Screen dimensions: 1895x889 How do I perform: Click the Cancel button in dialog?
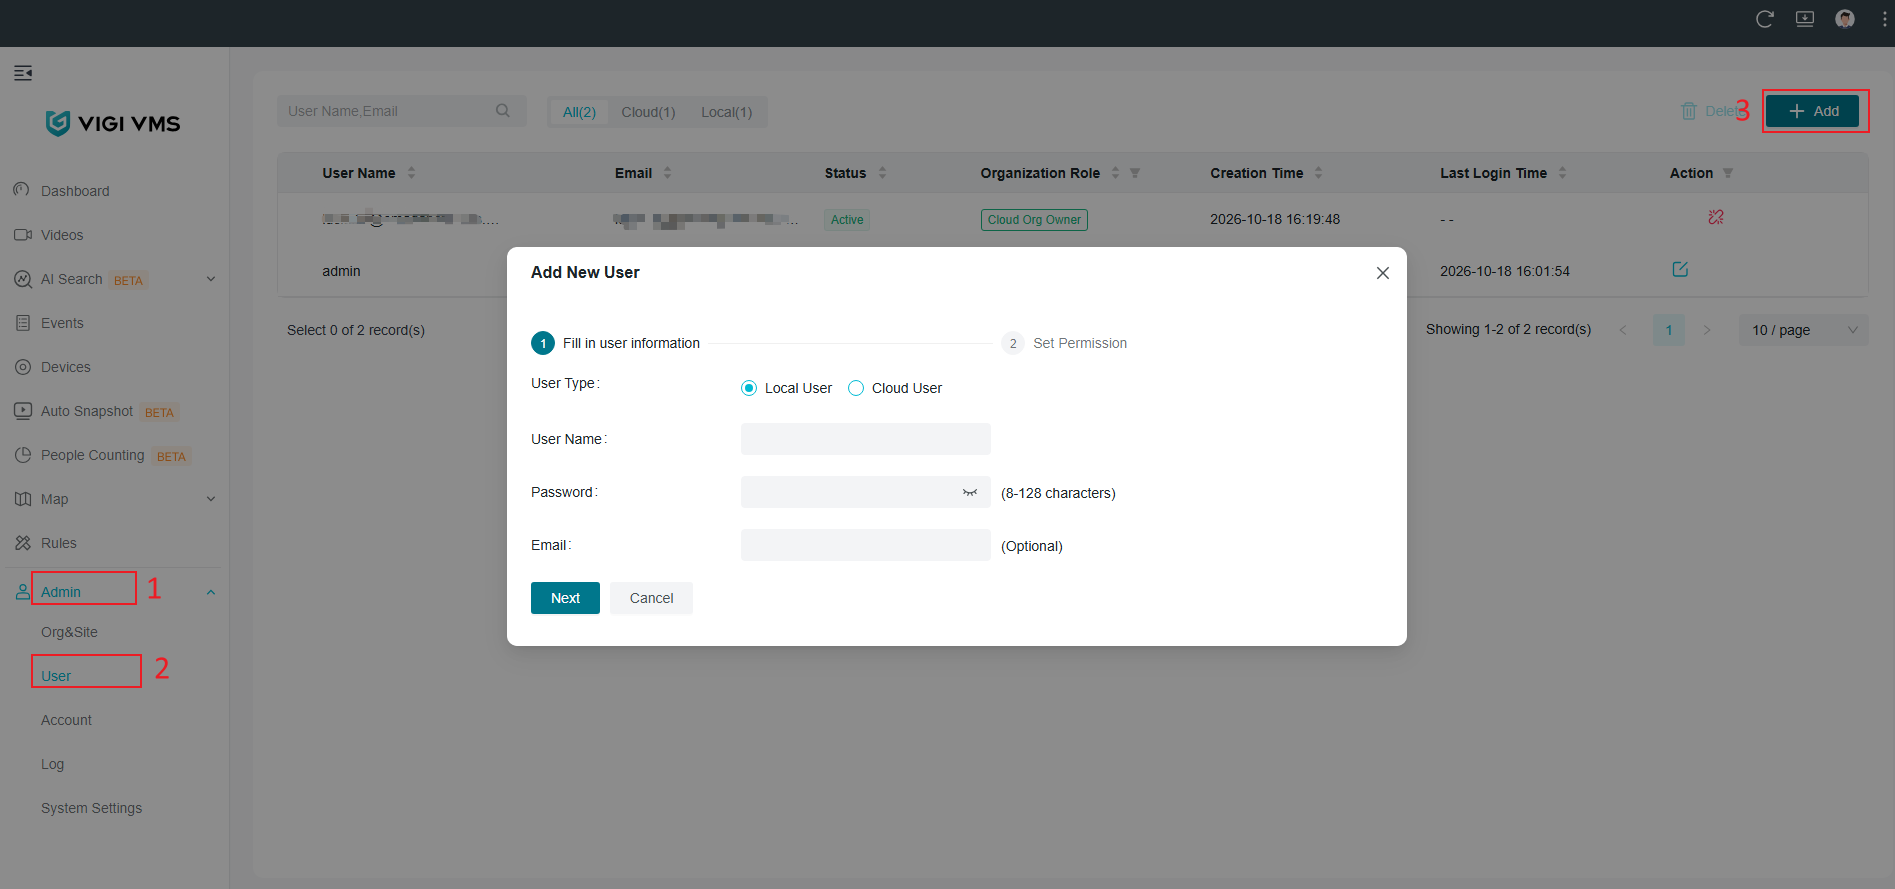point(651,598)
